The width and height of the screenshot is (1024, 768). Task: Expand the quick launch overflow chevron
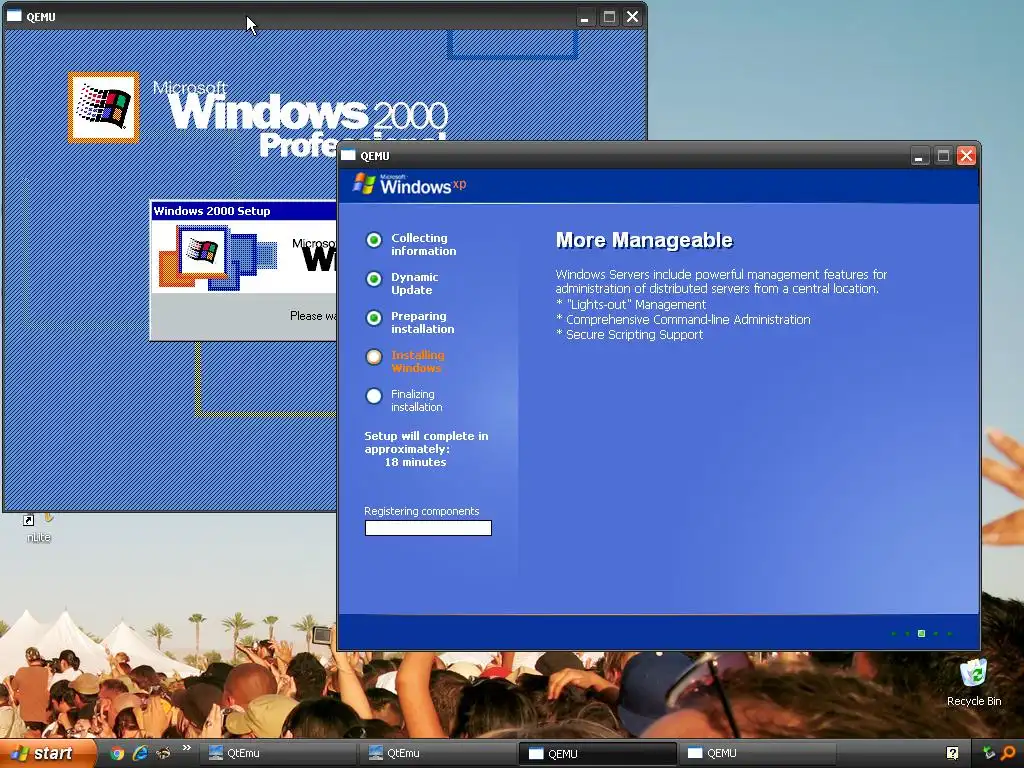pyautogui.click(x=187, y=748)
